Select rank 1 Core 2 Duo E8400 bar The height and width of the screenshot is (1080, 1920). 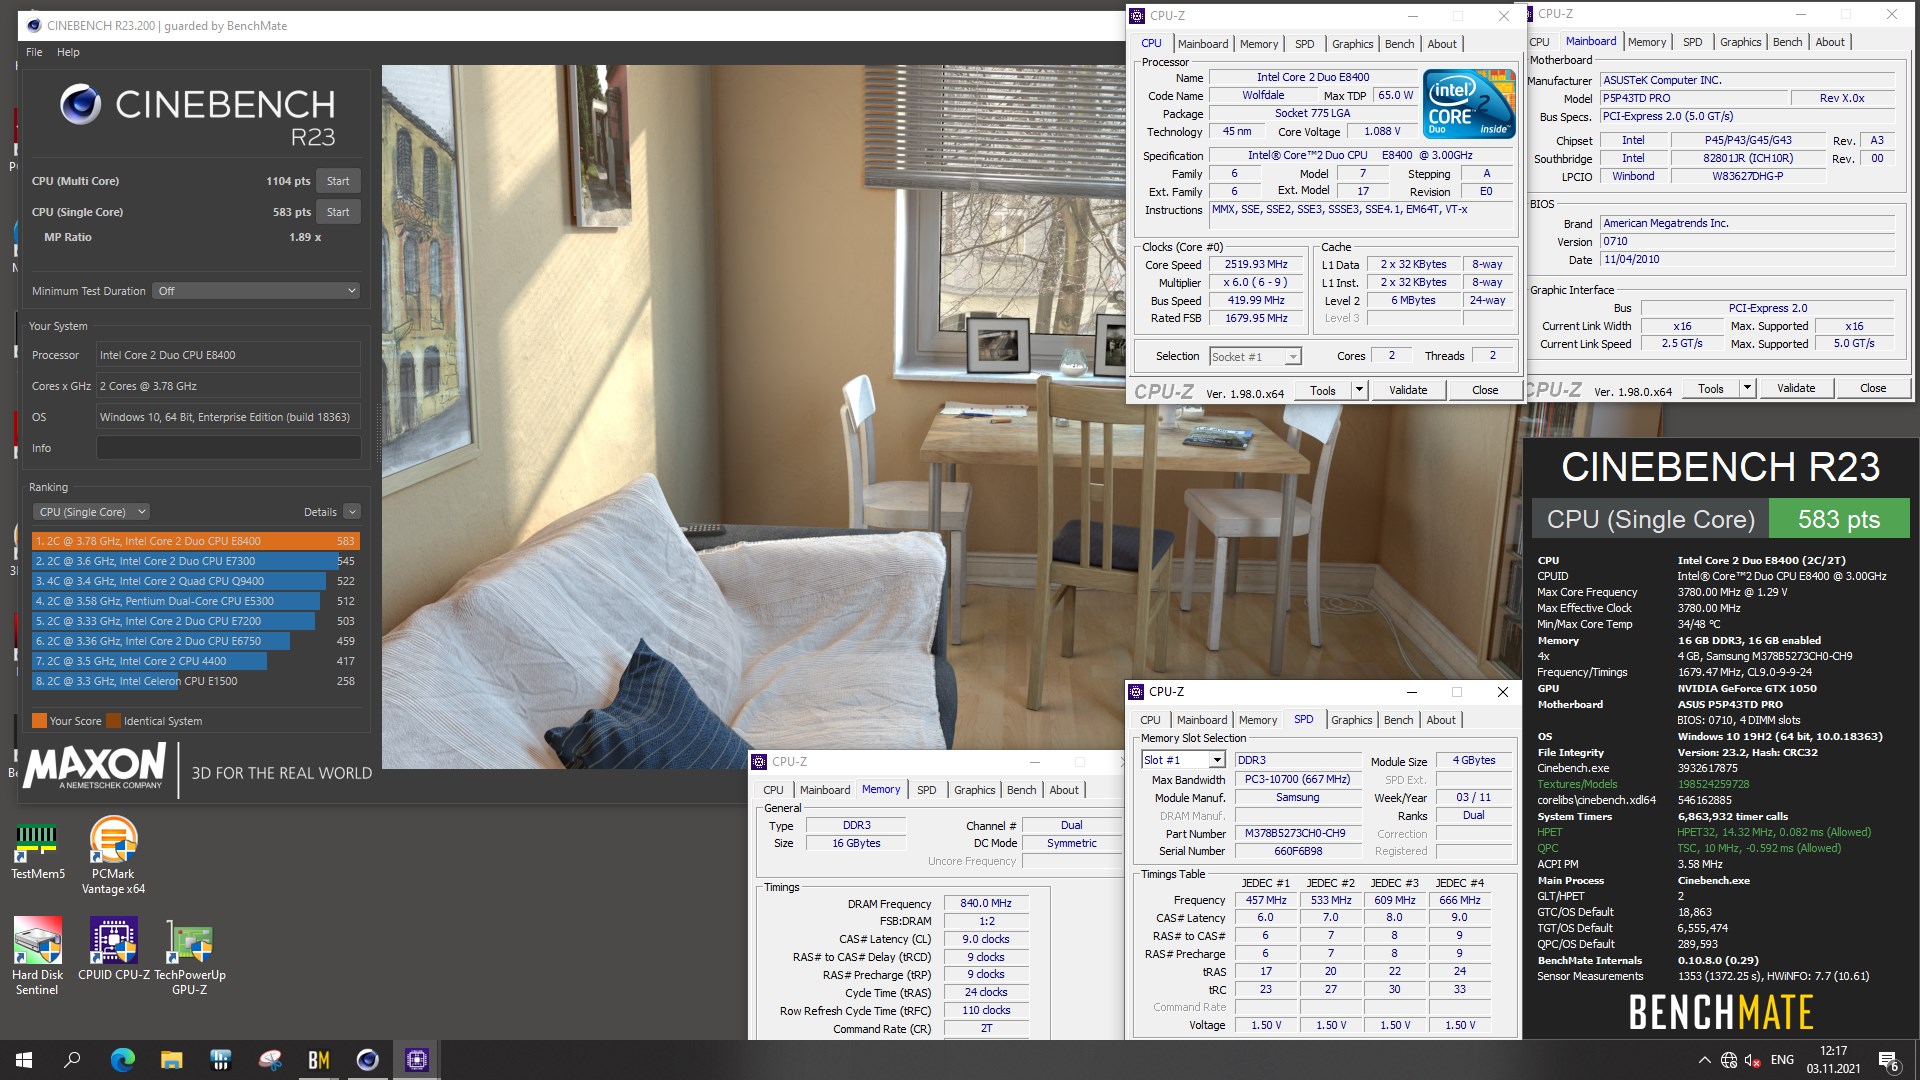195,541
